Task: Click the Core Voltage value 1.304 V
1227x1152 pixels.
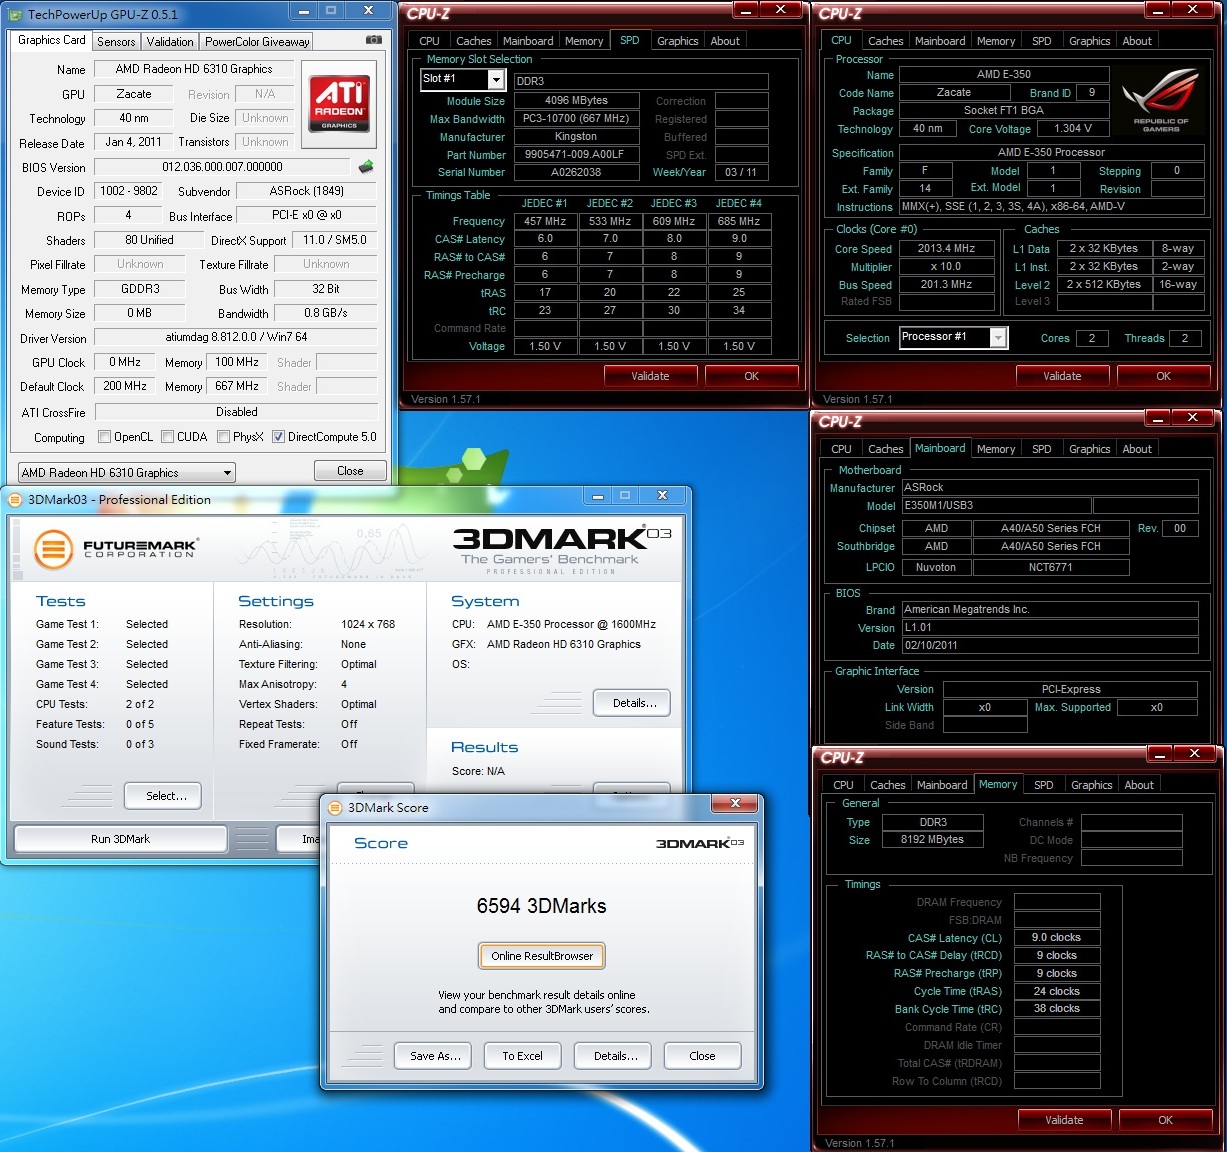Action: coord(1072,128)
